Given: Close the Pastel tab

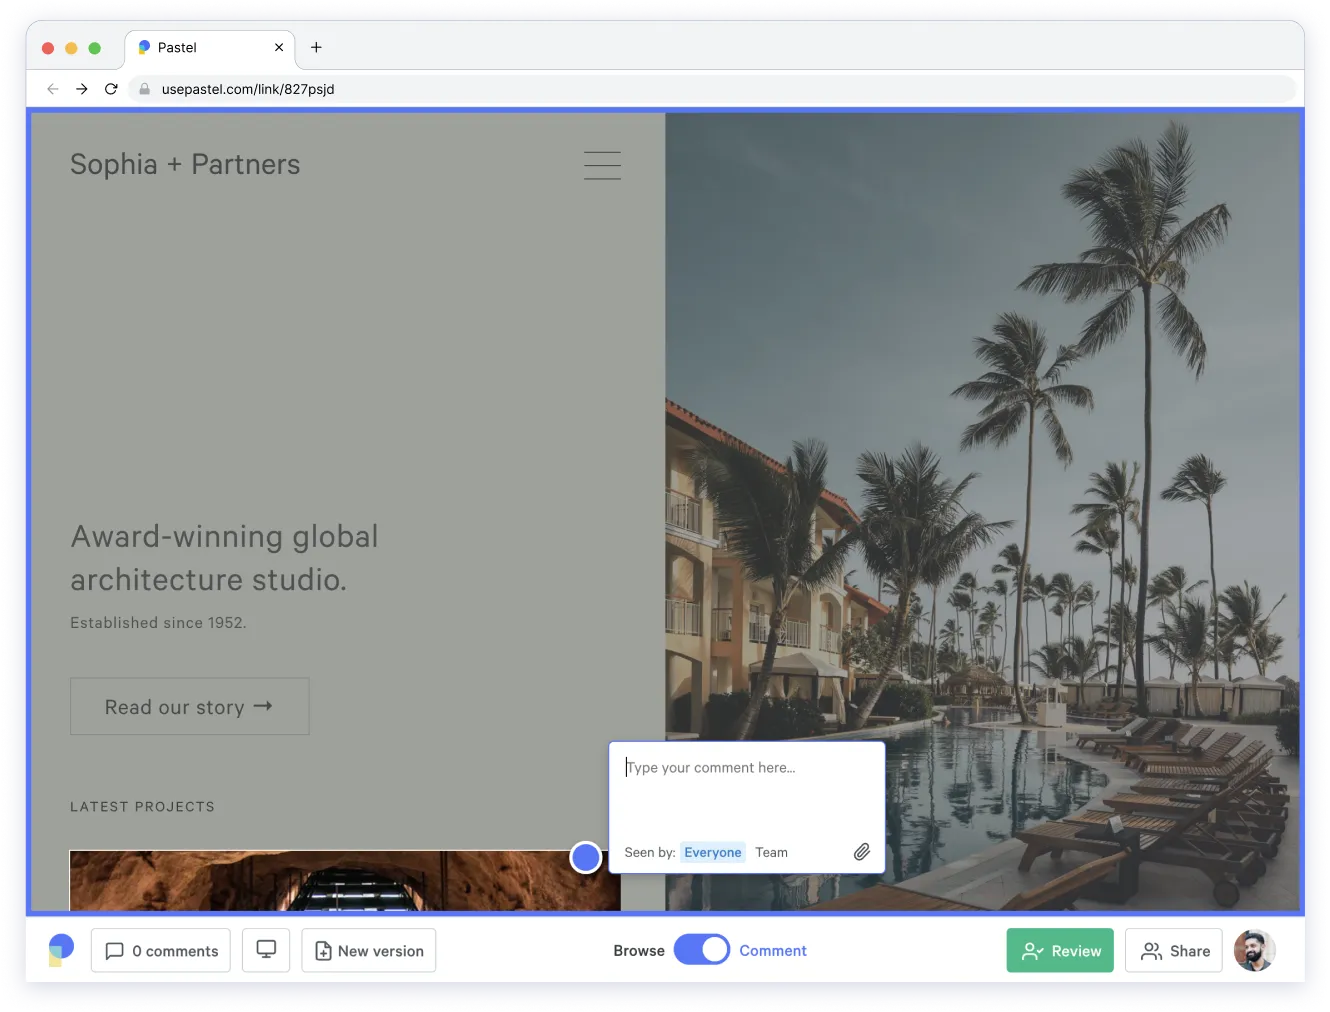Looking at the screenshot, I should pyautogui.click(x=279, y=47).
